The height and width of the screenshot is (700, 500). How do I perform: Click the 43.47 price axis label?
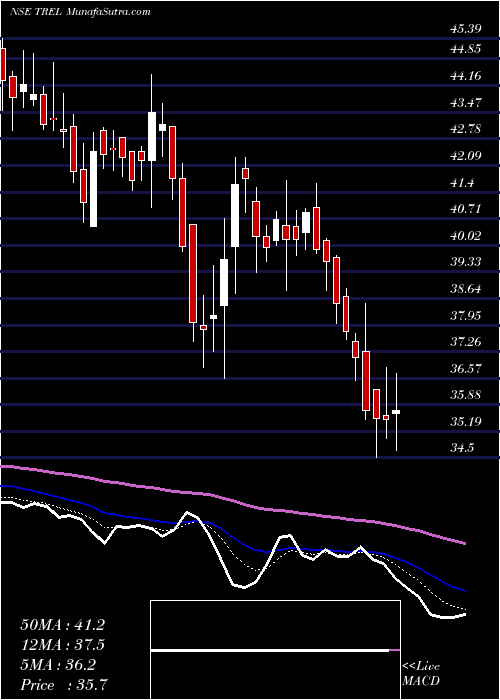click(x=466, y=102)
